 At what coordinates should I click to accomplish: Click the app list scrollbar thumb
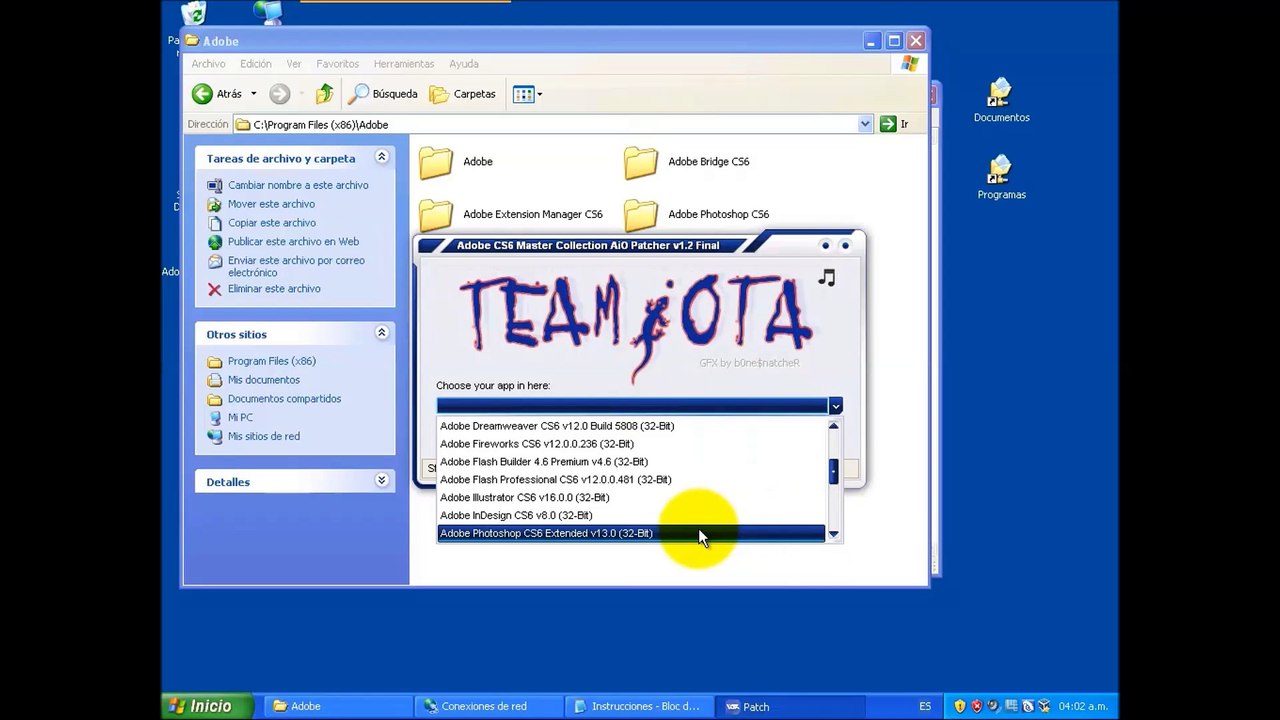[833, 471]
